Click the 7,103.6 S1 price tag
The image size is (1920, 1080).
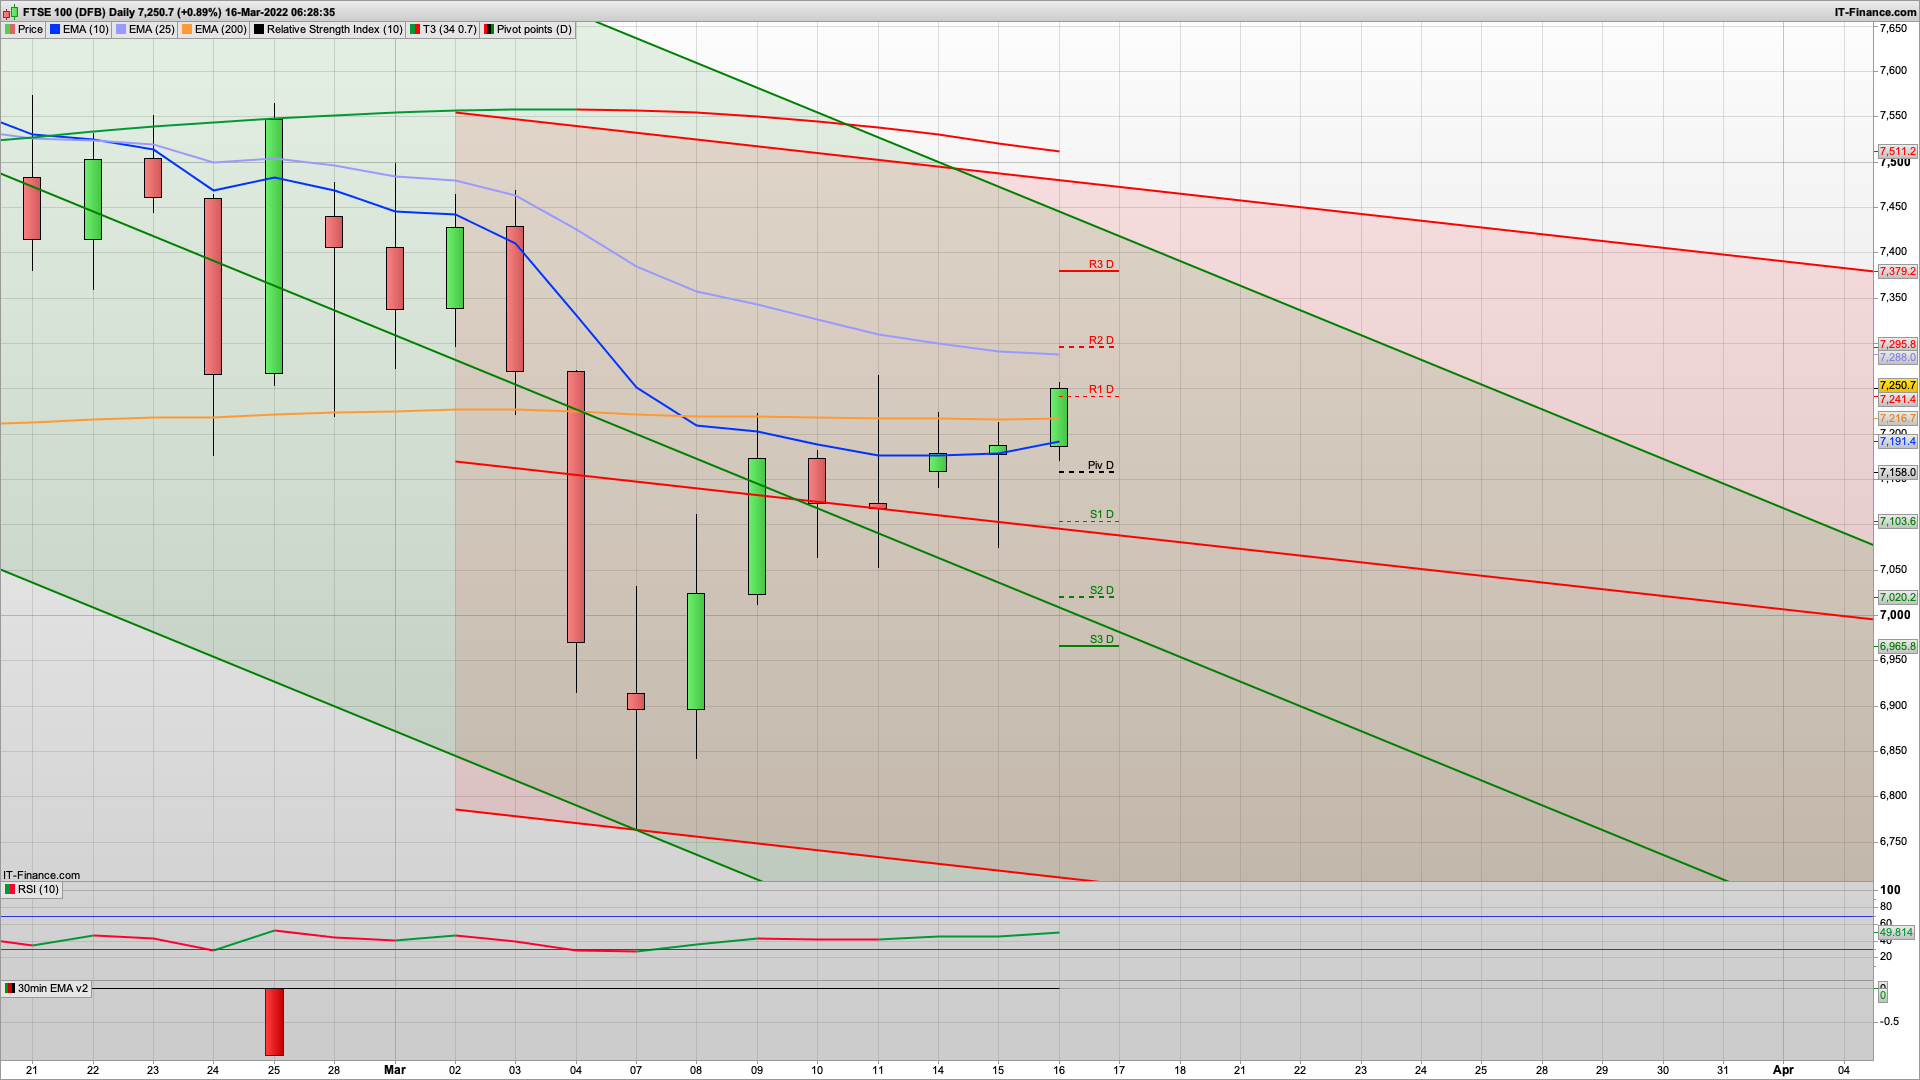click(1897, 522)
